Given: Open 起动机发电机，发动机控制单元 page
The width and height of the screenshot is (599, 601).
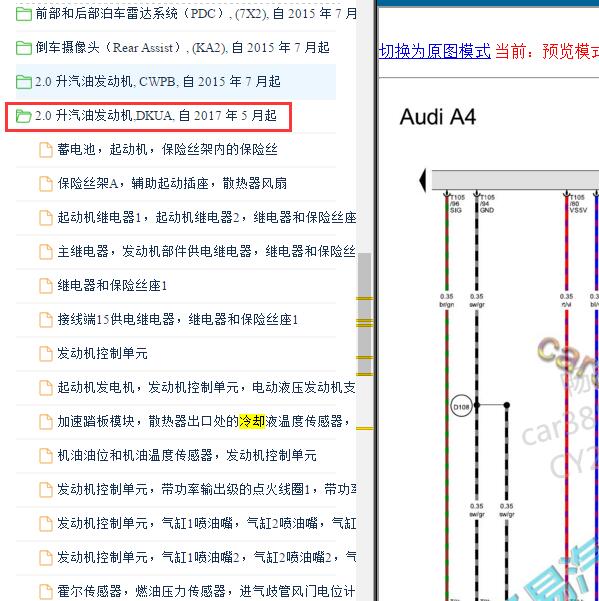Looking at the screenshot, I should pos(207,387).
